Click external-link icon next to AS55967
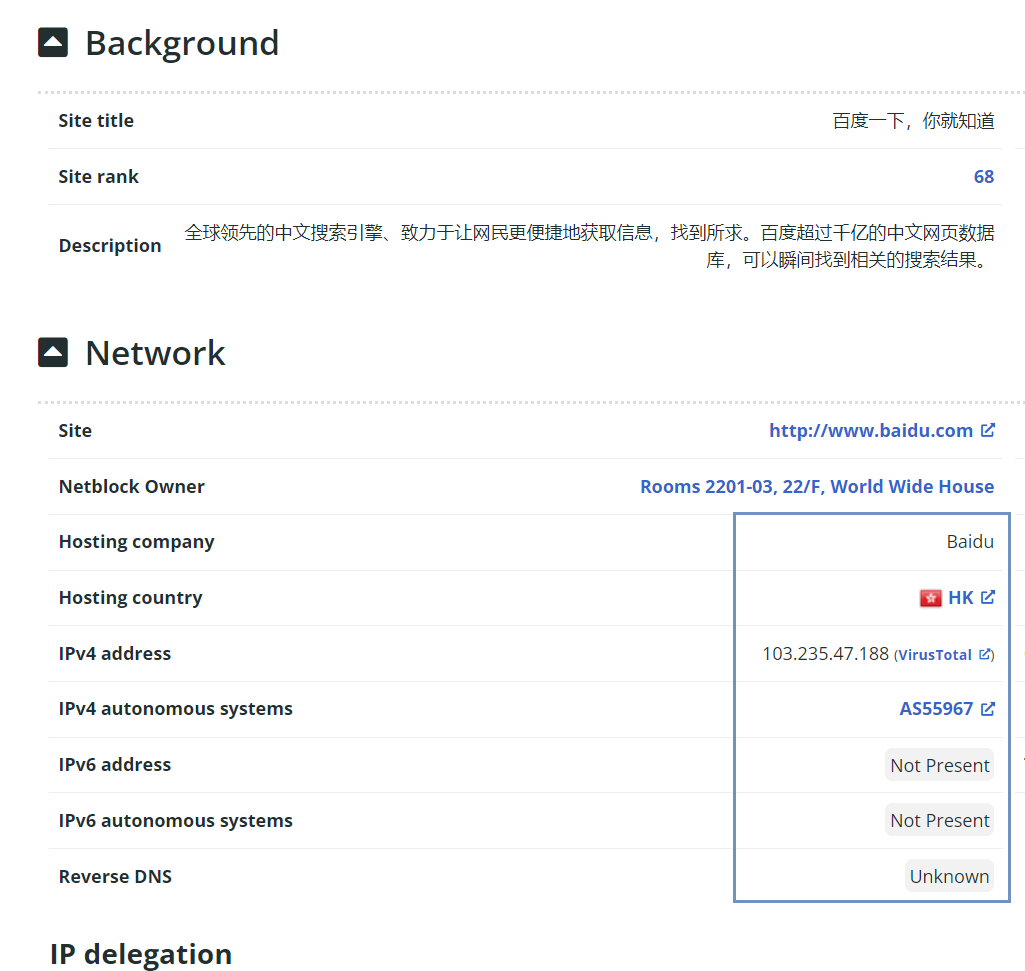This screenshot has height=971, width=1025. pos(988,709)
